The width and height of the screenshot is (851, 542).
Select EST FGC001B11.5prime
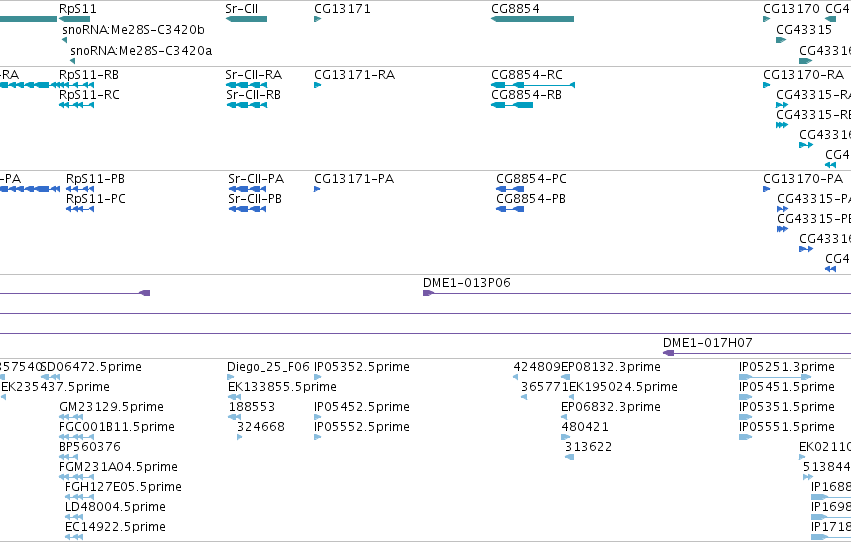117,427
